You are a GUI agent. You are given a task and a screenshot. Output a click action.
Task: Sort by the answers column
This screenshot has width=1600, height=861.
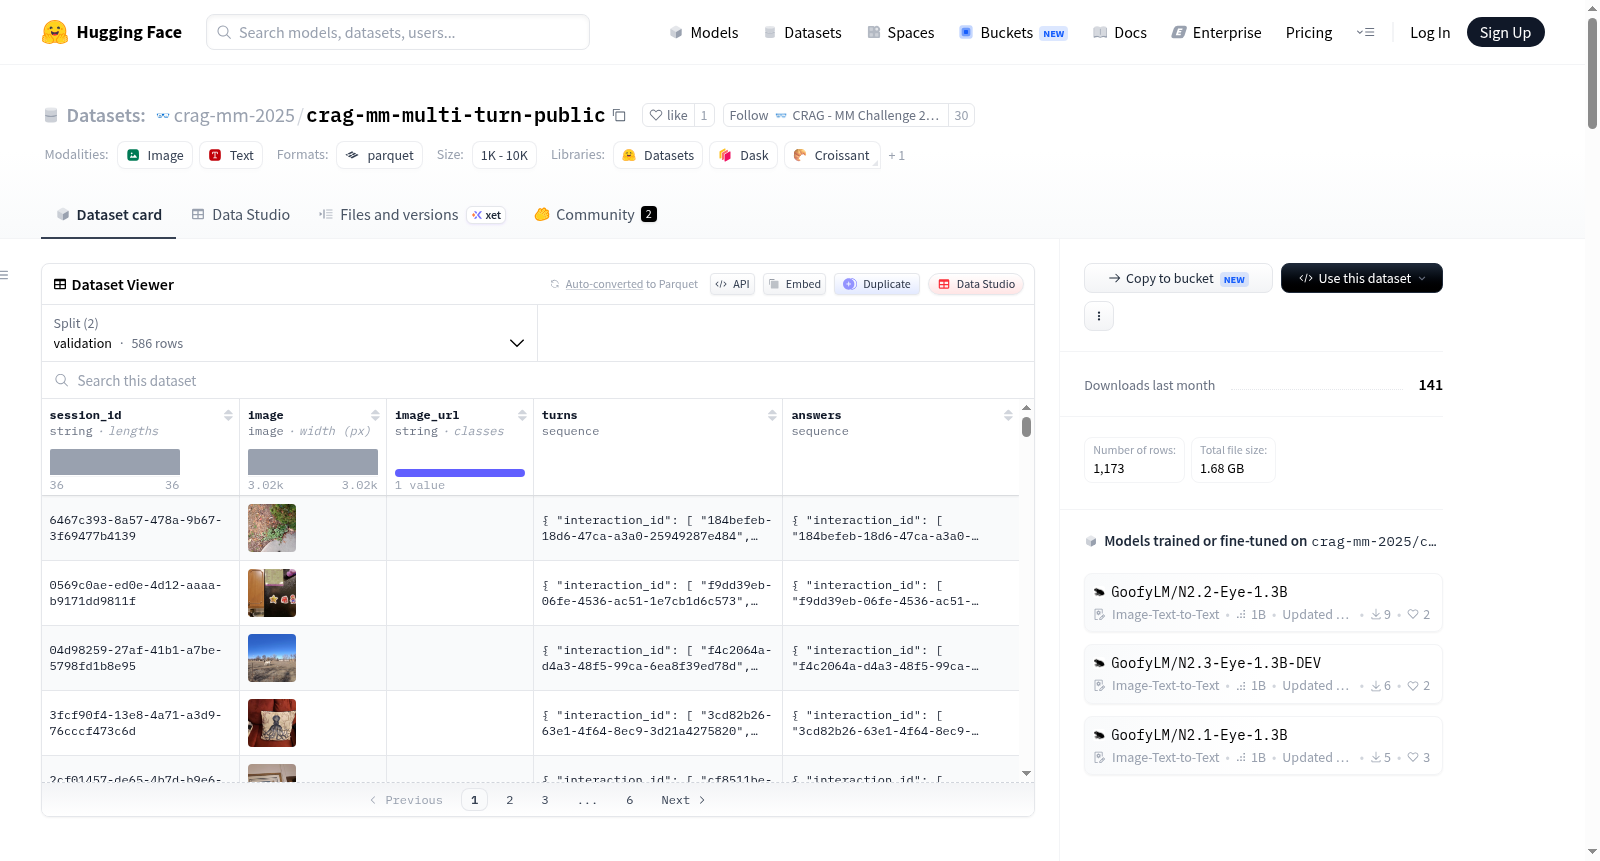(1008, 415)
